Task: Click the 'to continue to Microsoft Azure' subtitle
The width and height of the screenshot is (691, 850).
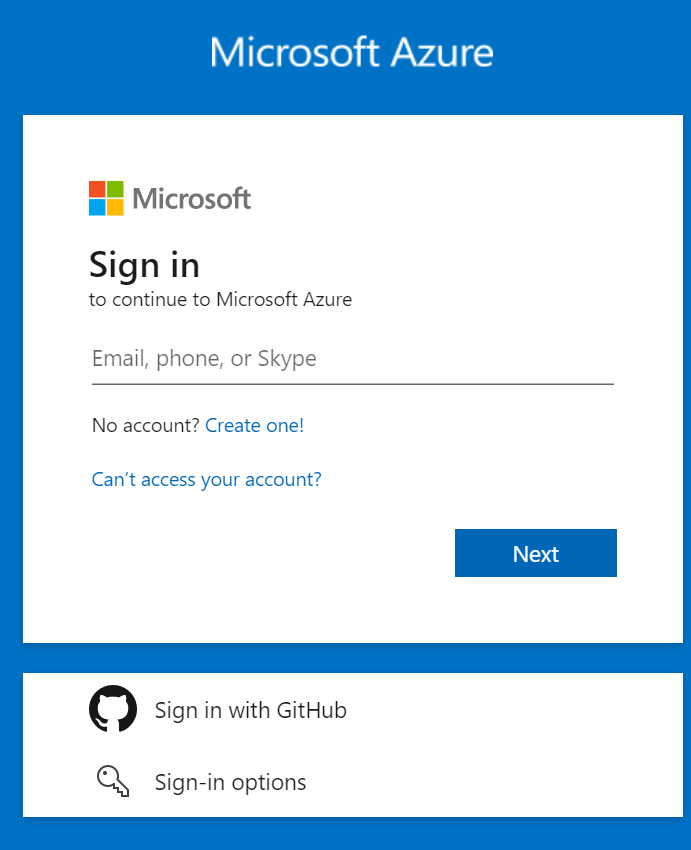Action: 221,299
